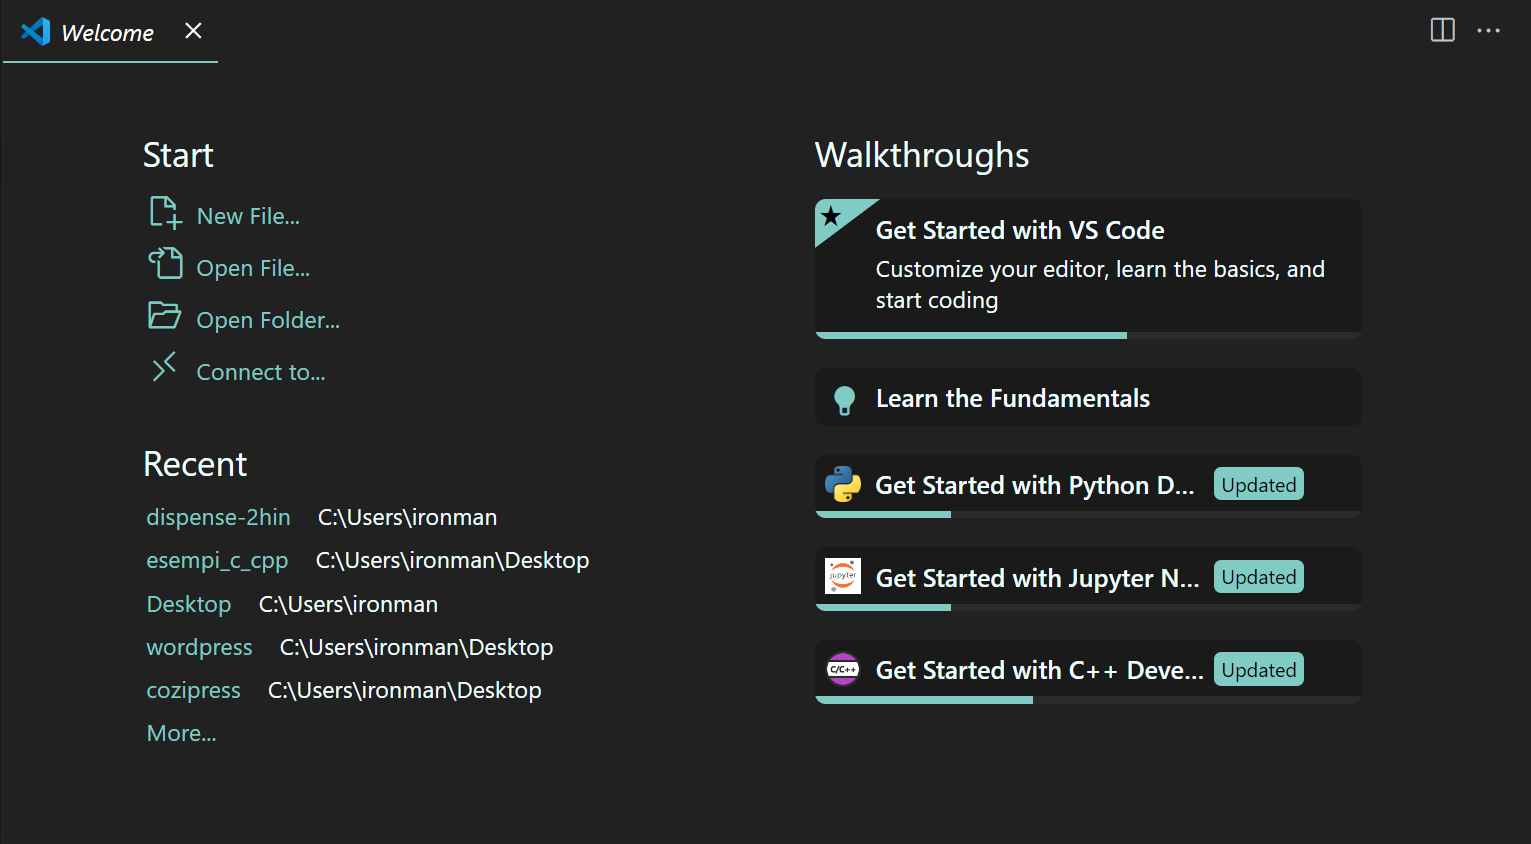The image size is (1531, 844).
Task: Select the Welcome tab
Action: pyautogui.click(x=110, y=32)
